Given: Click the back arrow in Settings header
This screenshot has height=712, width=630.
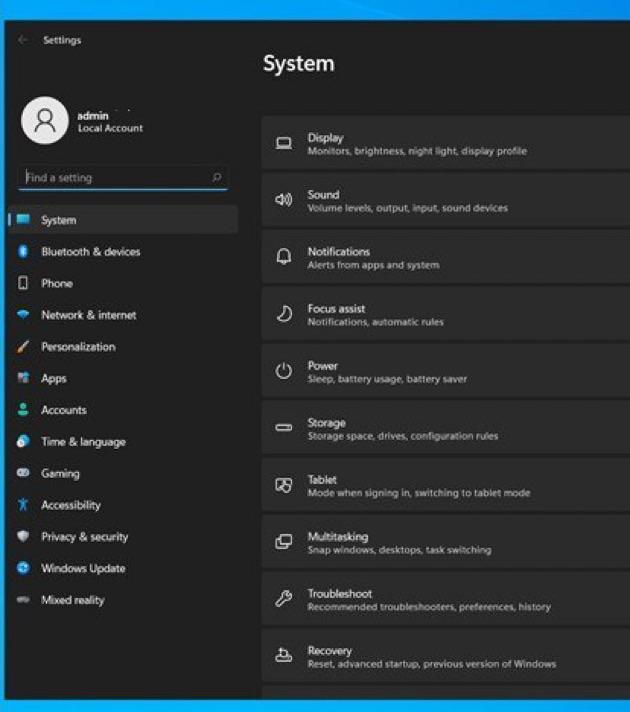Looking at the screenshot, I should click(23, 40).
